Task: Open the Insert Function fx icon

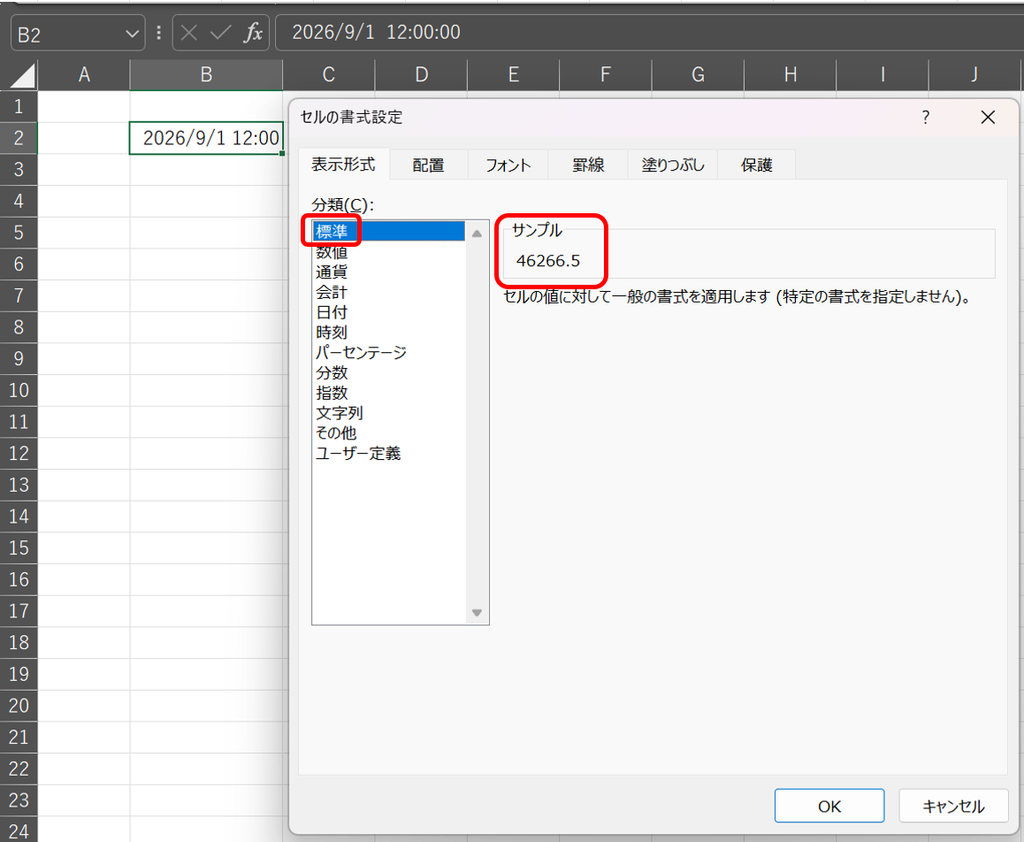Action: point(253,33)
